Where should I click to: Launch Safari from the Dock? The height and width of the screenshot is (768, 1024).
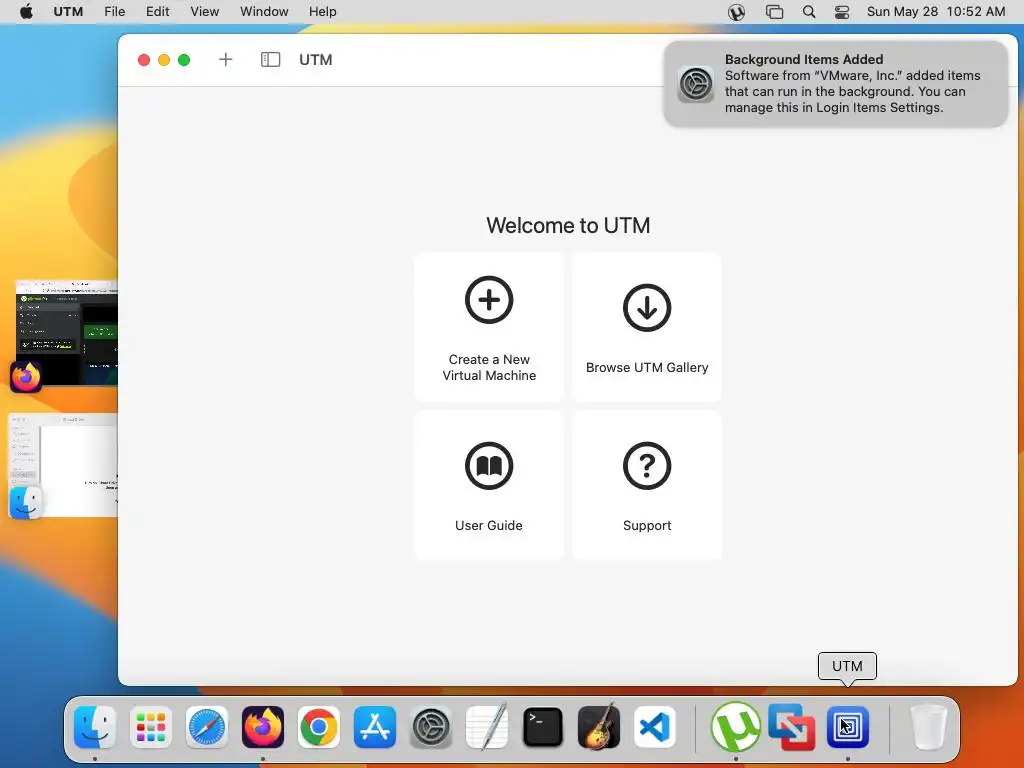tap(207, 727)
